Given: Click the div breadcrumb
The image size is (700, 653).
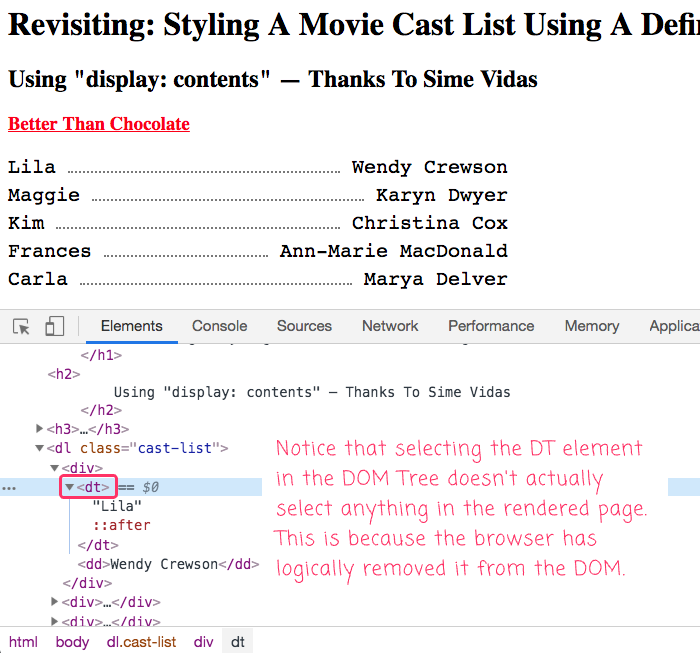Looking at the screenshot, I should pyautogui.click(x=203, y=642).
